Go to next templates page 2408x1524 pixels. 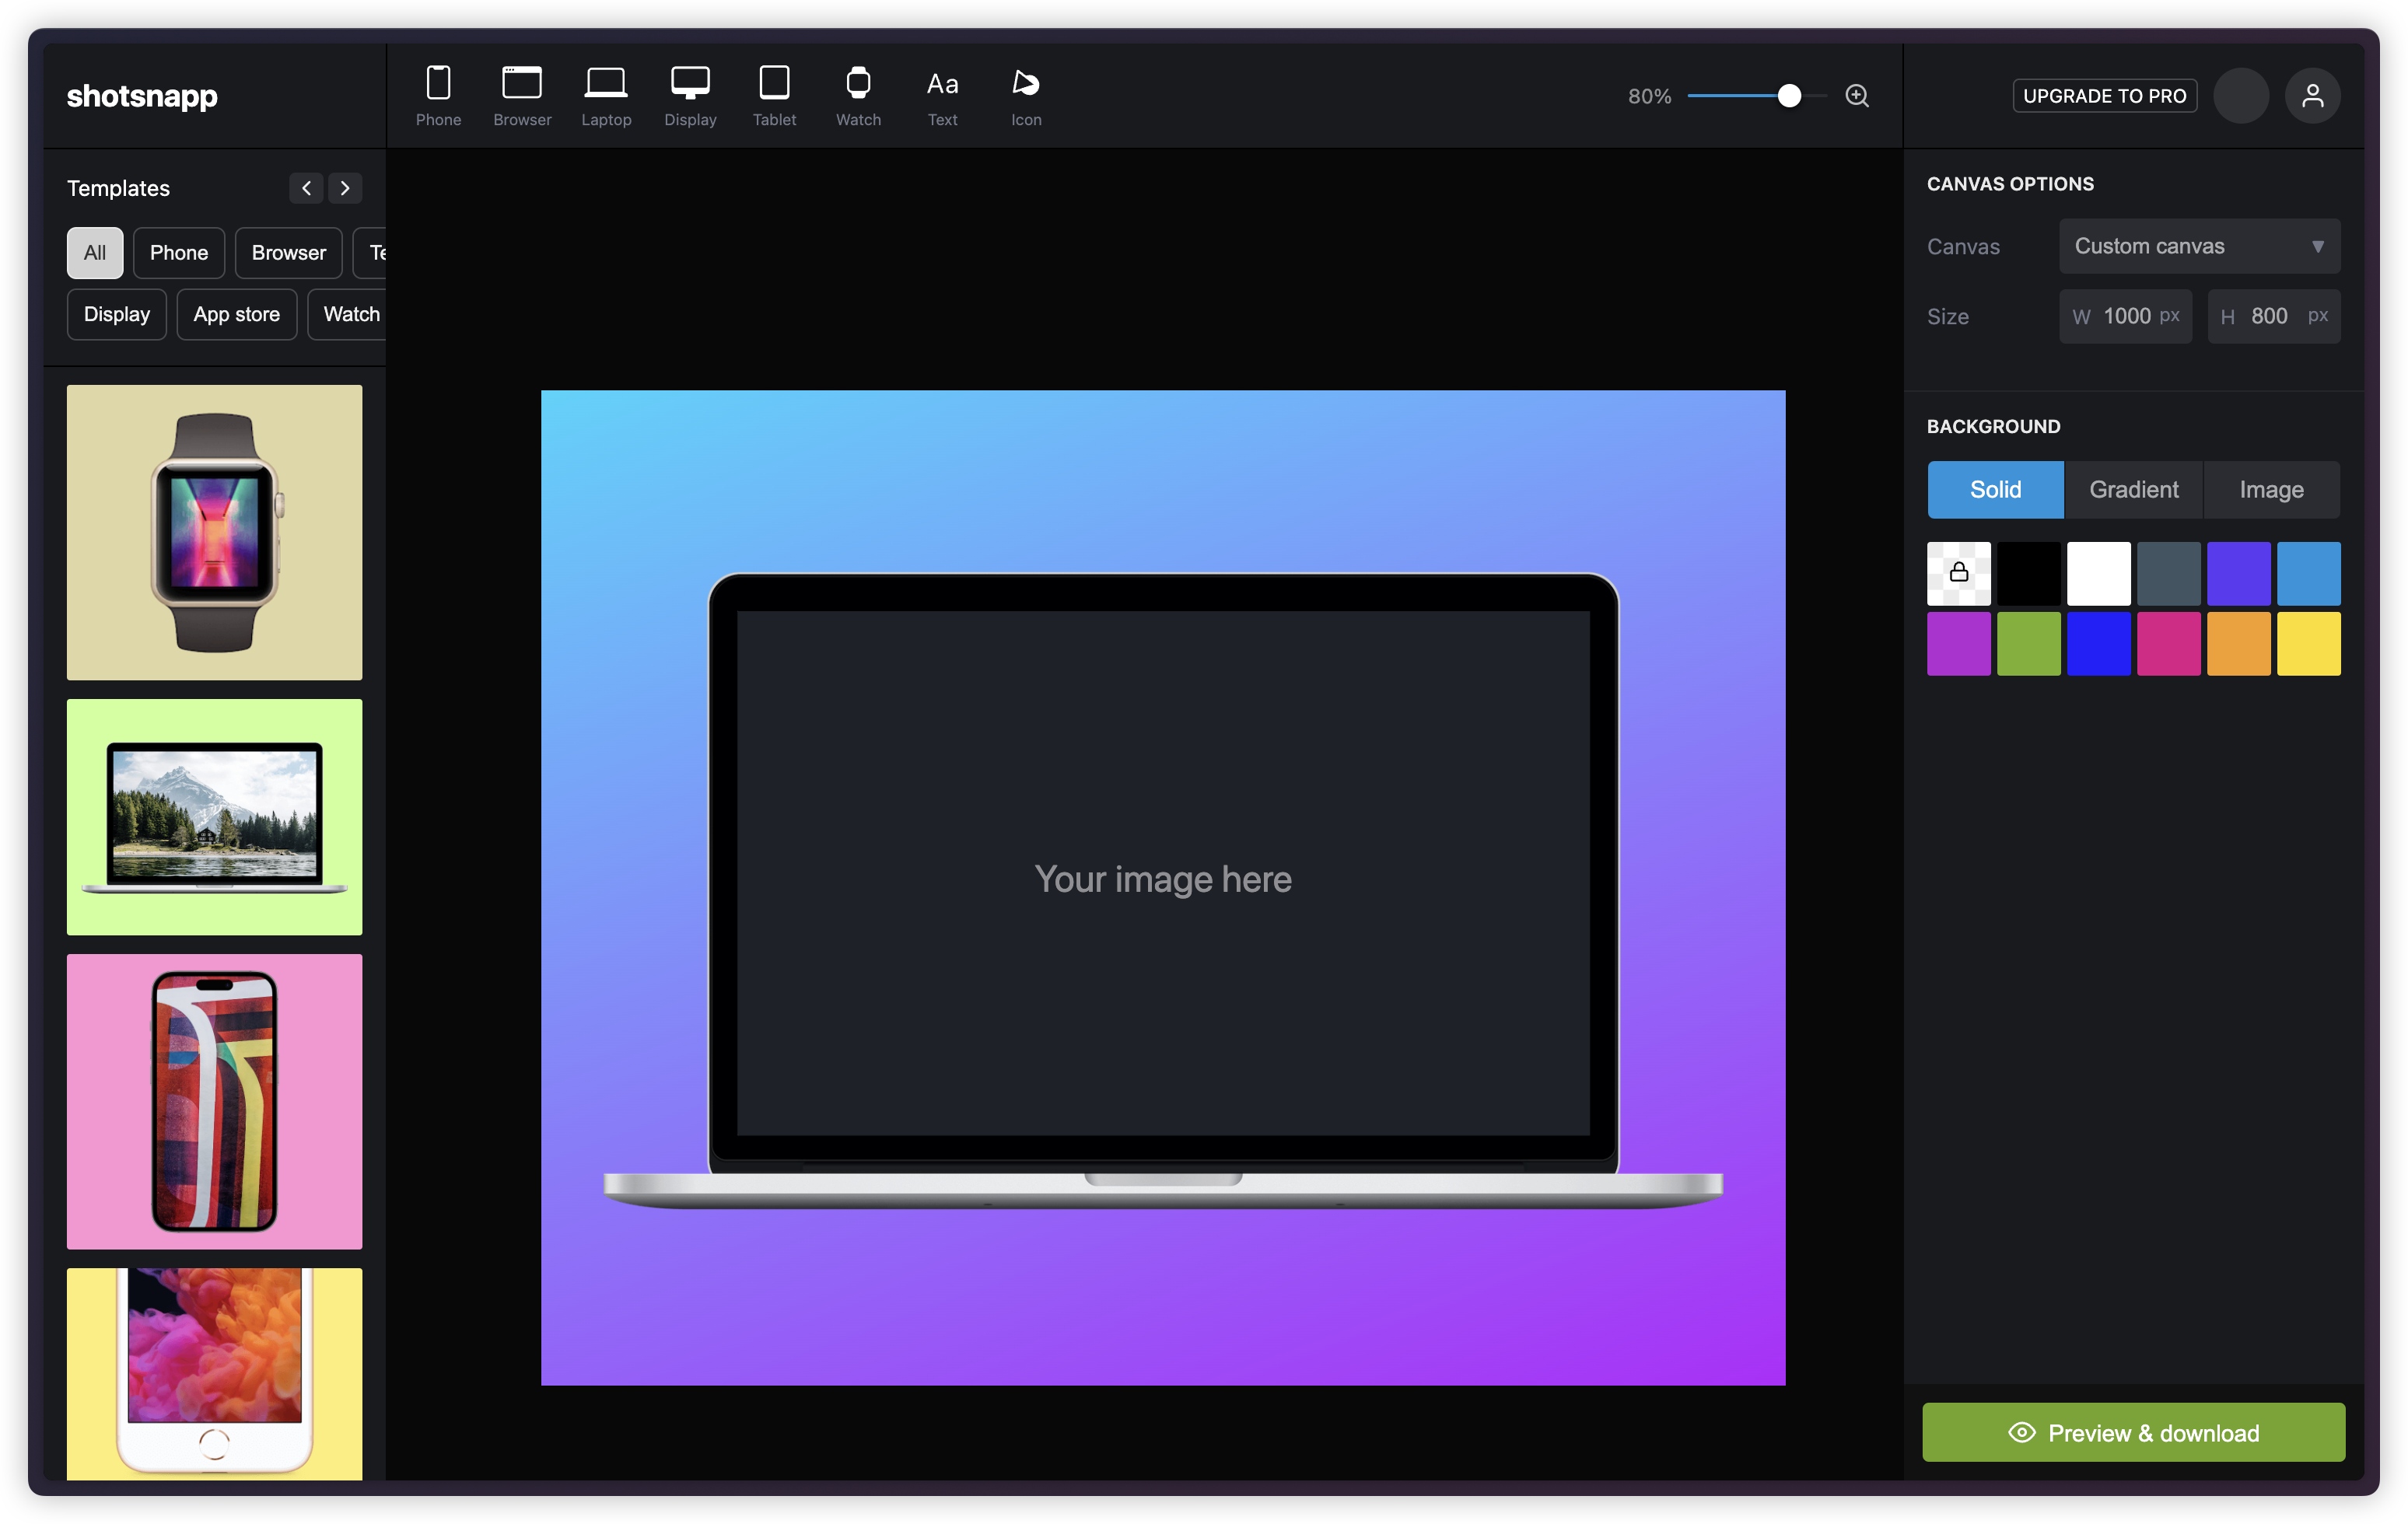[345, 188]
